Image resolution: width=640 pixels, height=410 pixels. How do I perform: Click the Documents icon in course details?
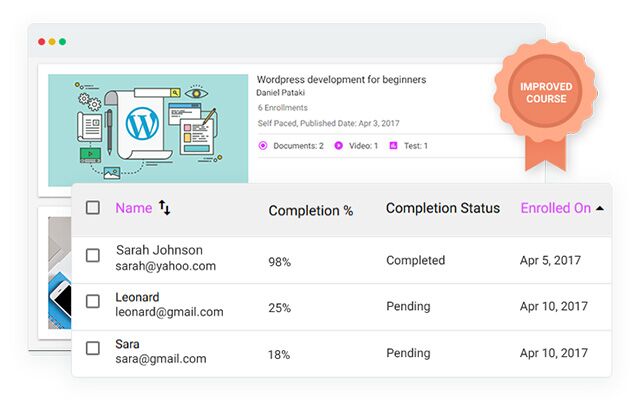[x=263, y=145]
